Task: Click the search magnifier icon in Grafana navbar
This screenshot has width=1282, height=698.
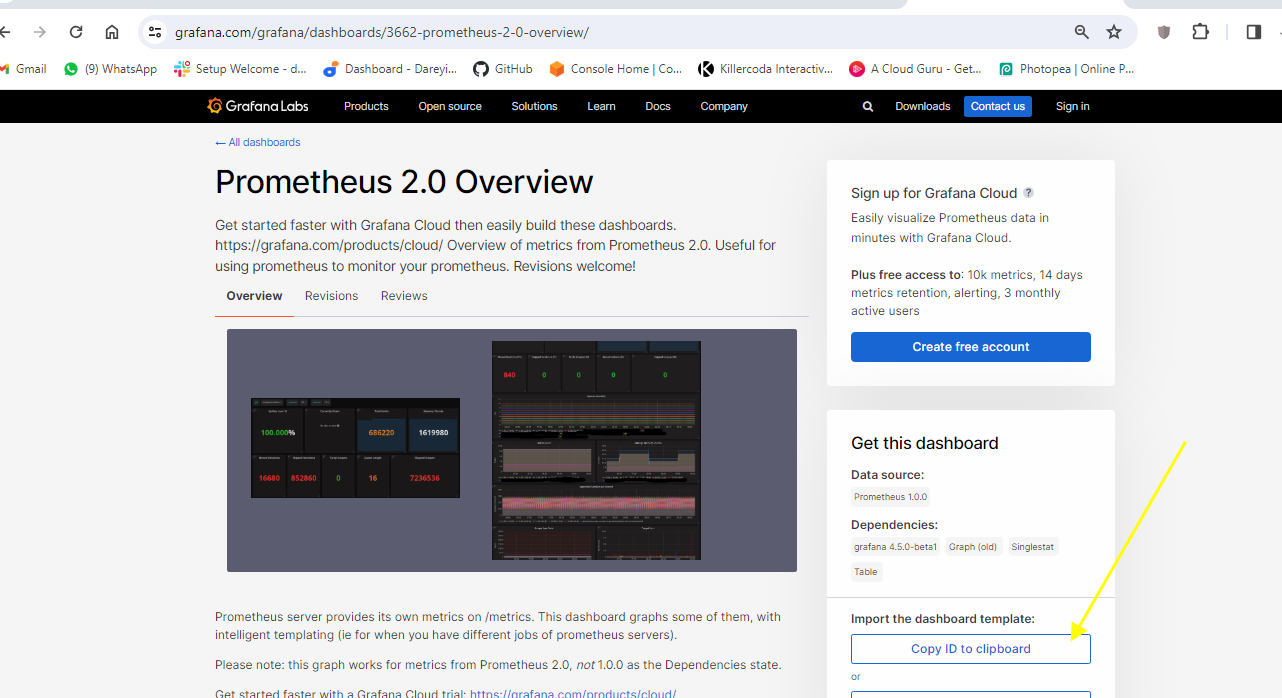Action: [868, 106]
